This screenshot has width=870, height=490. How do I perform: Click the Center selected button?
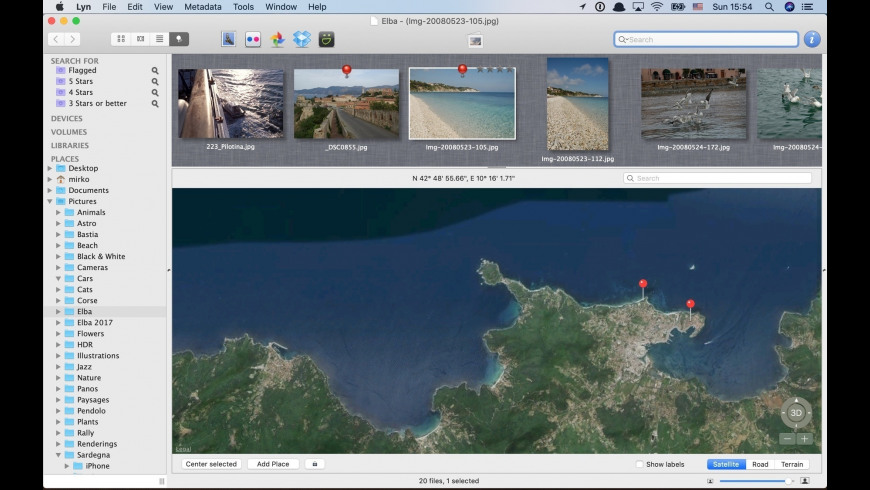pos(211,464)
